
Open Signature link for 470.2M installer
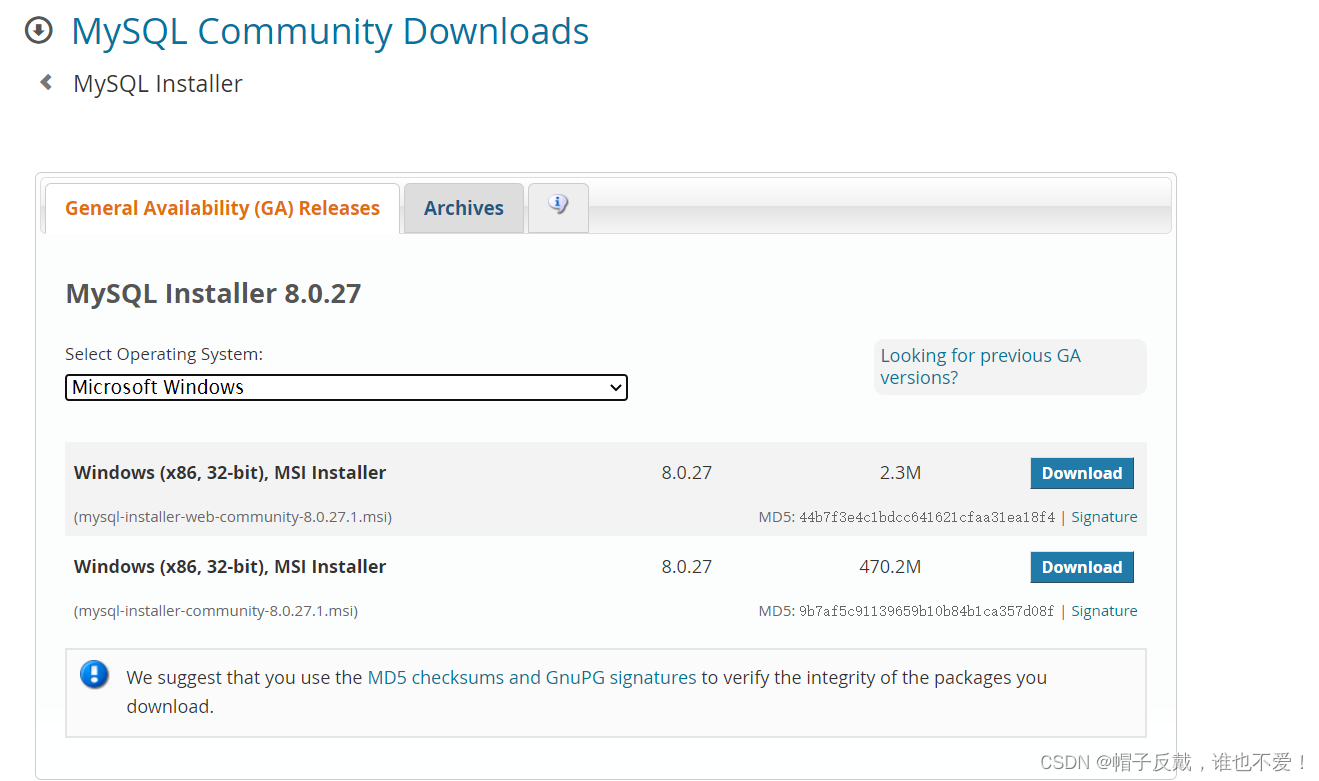(x=1104, y=611)
